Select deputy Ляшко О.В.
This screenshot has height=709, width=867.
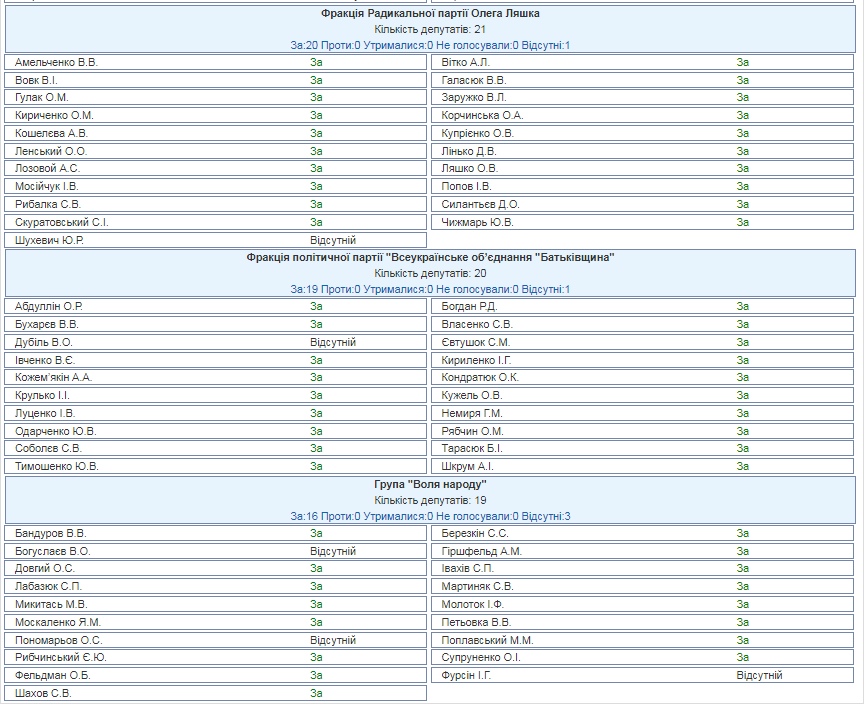click(469, 168)
